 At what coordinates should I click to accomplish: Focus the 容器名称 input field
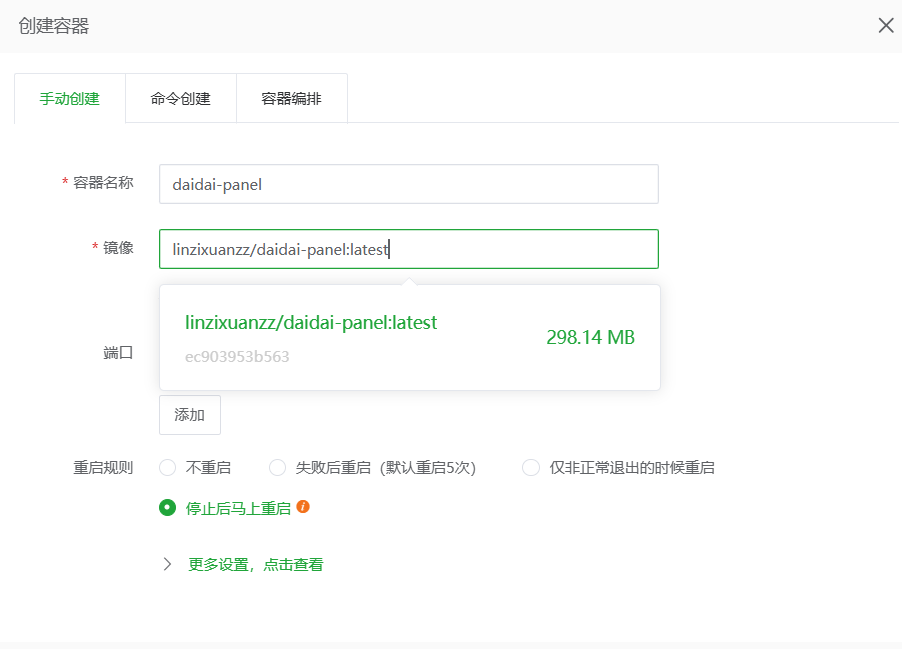click(x=408, y=184)
